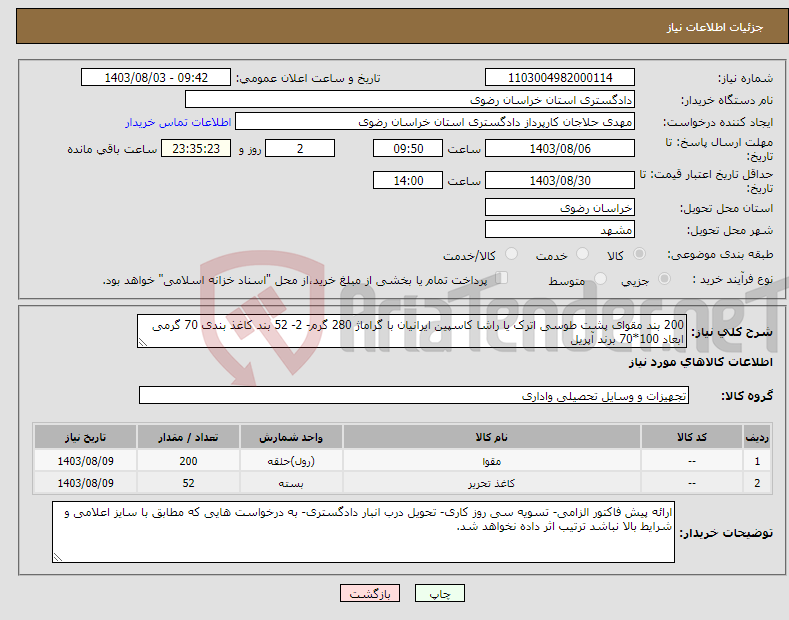Click the delivery province خراسان رضوی field

click(560, 207)
